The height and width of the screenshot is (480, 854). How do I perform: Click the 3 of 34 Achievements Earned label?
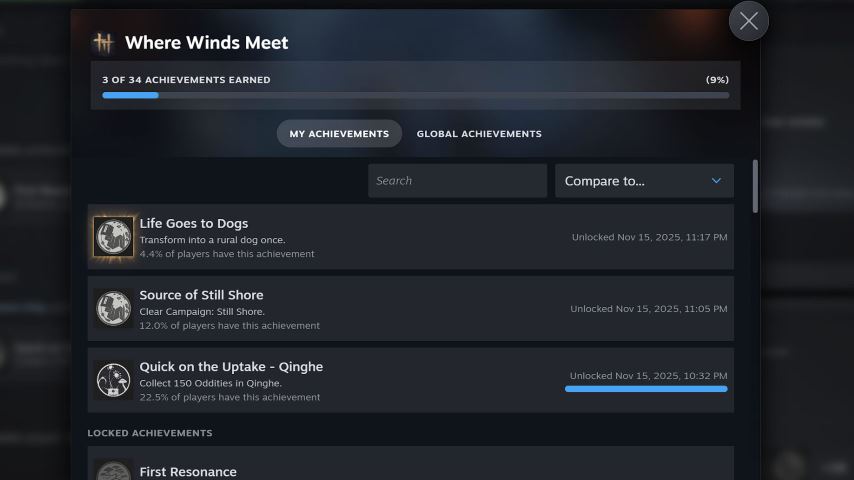click(x=186, y=80)
